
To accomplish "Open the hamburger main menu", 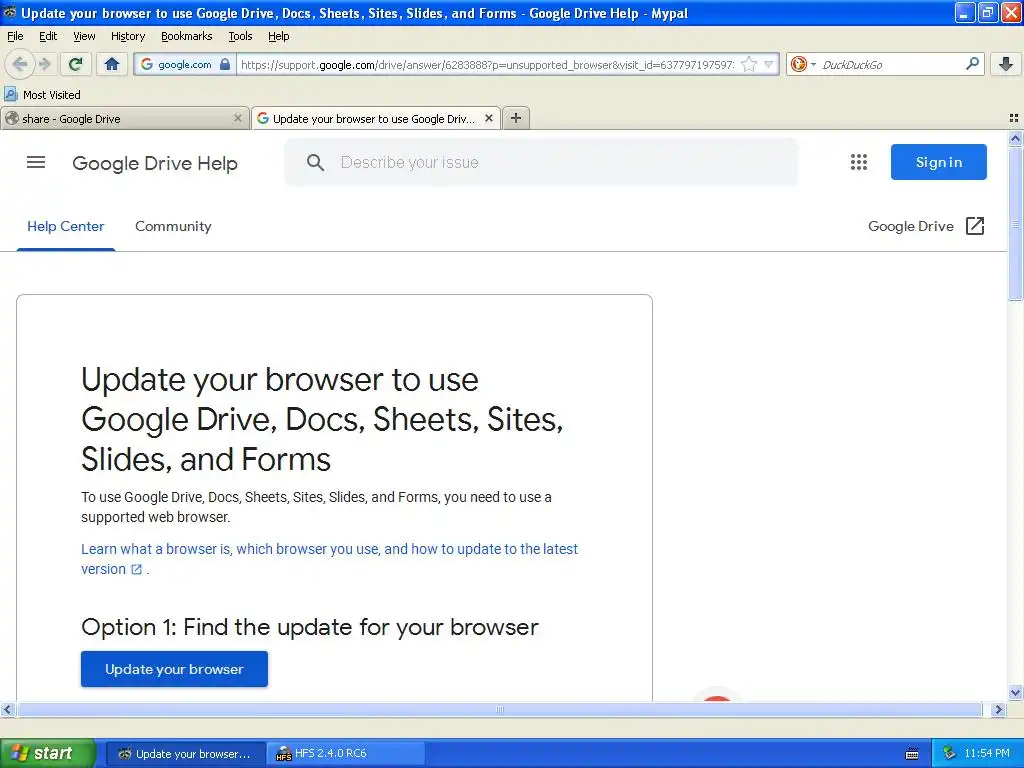I will 36,162.
